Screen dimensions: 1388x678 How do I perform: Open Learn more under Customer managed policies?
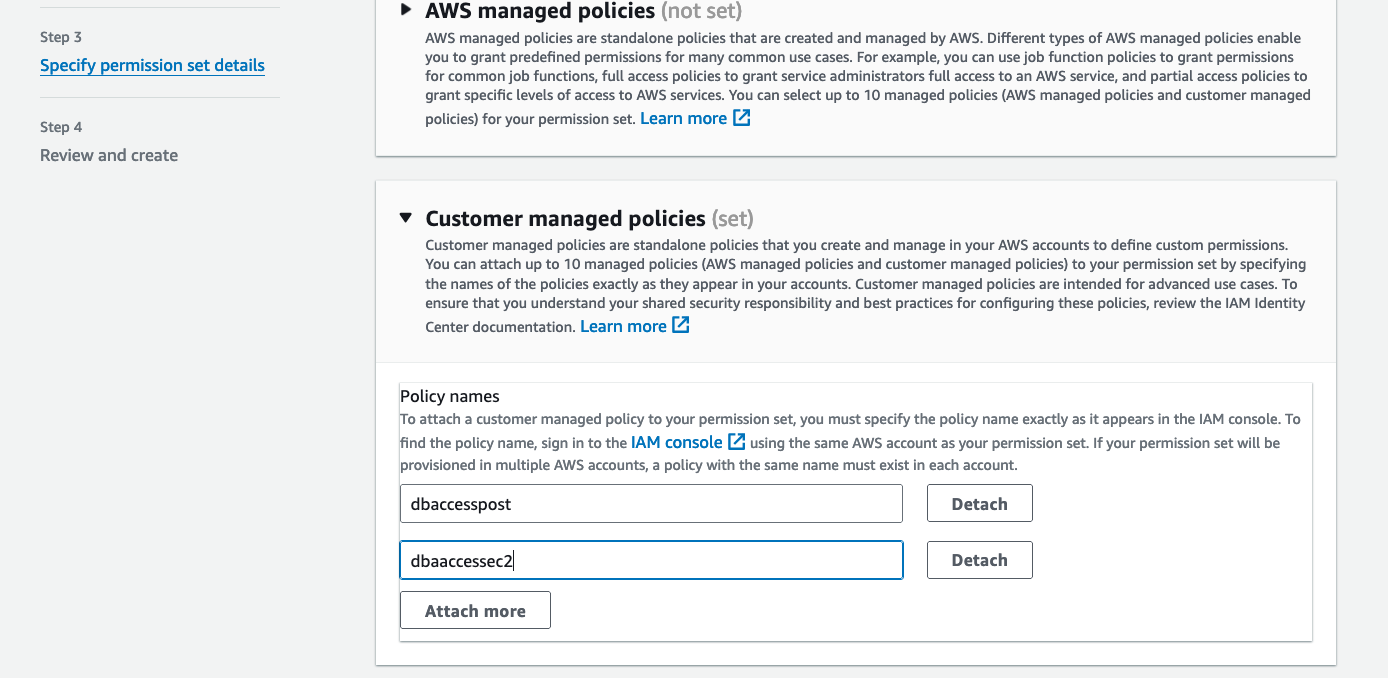coord(623,326)
